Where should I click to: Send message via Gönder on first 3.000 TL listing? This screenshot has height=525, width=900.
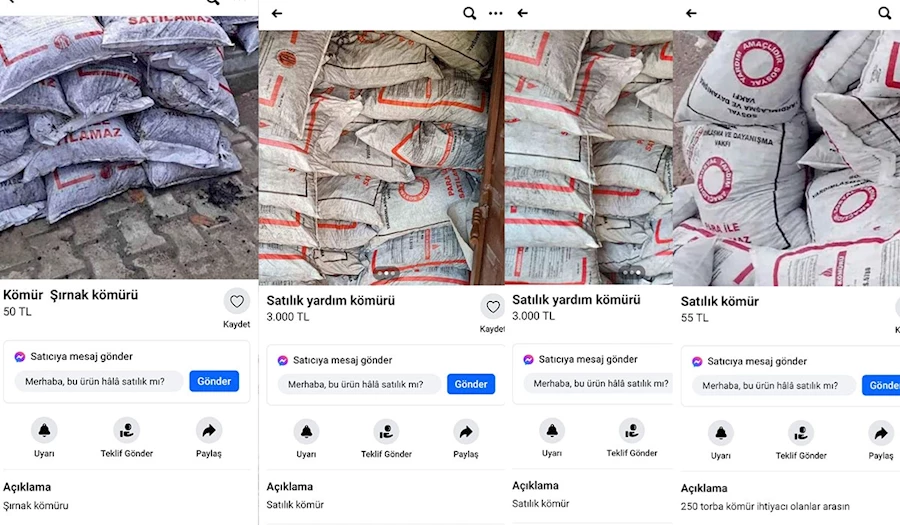click(471, 384)
